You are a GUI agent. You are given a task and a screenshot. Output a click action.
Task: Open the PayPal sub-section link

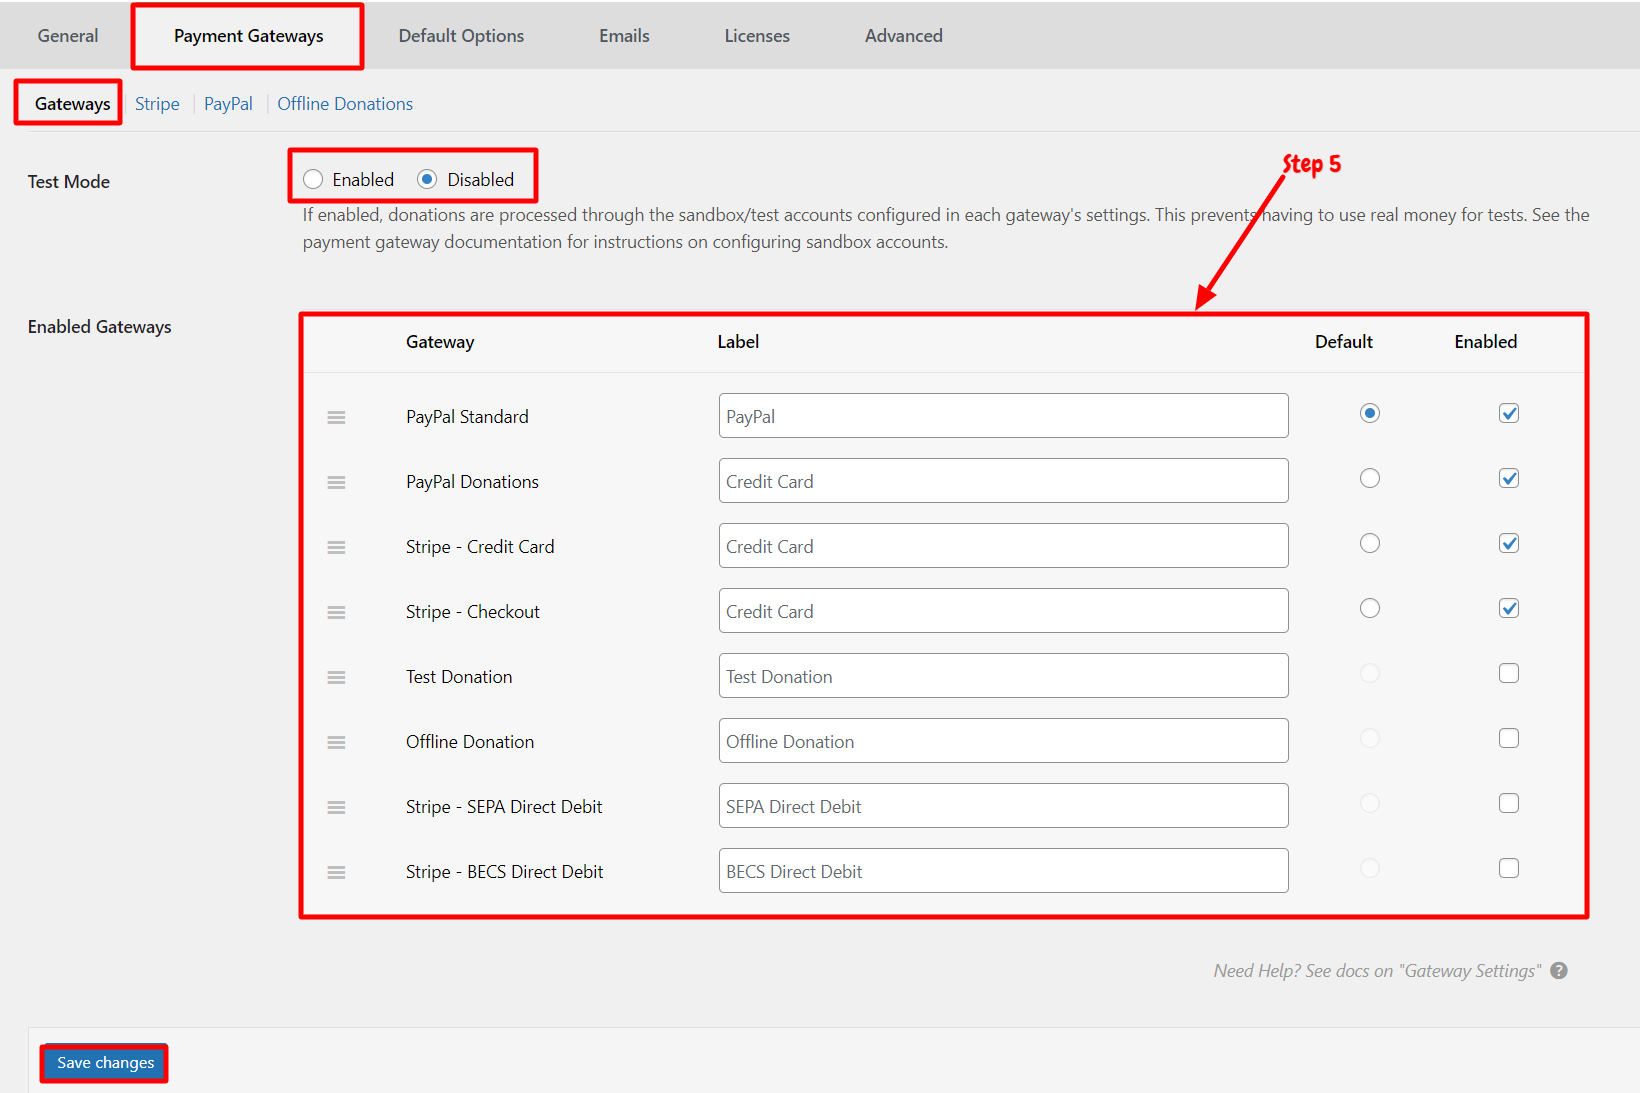[228, 104]
